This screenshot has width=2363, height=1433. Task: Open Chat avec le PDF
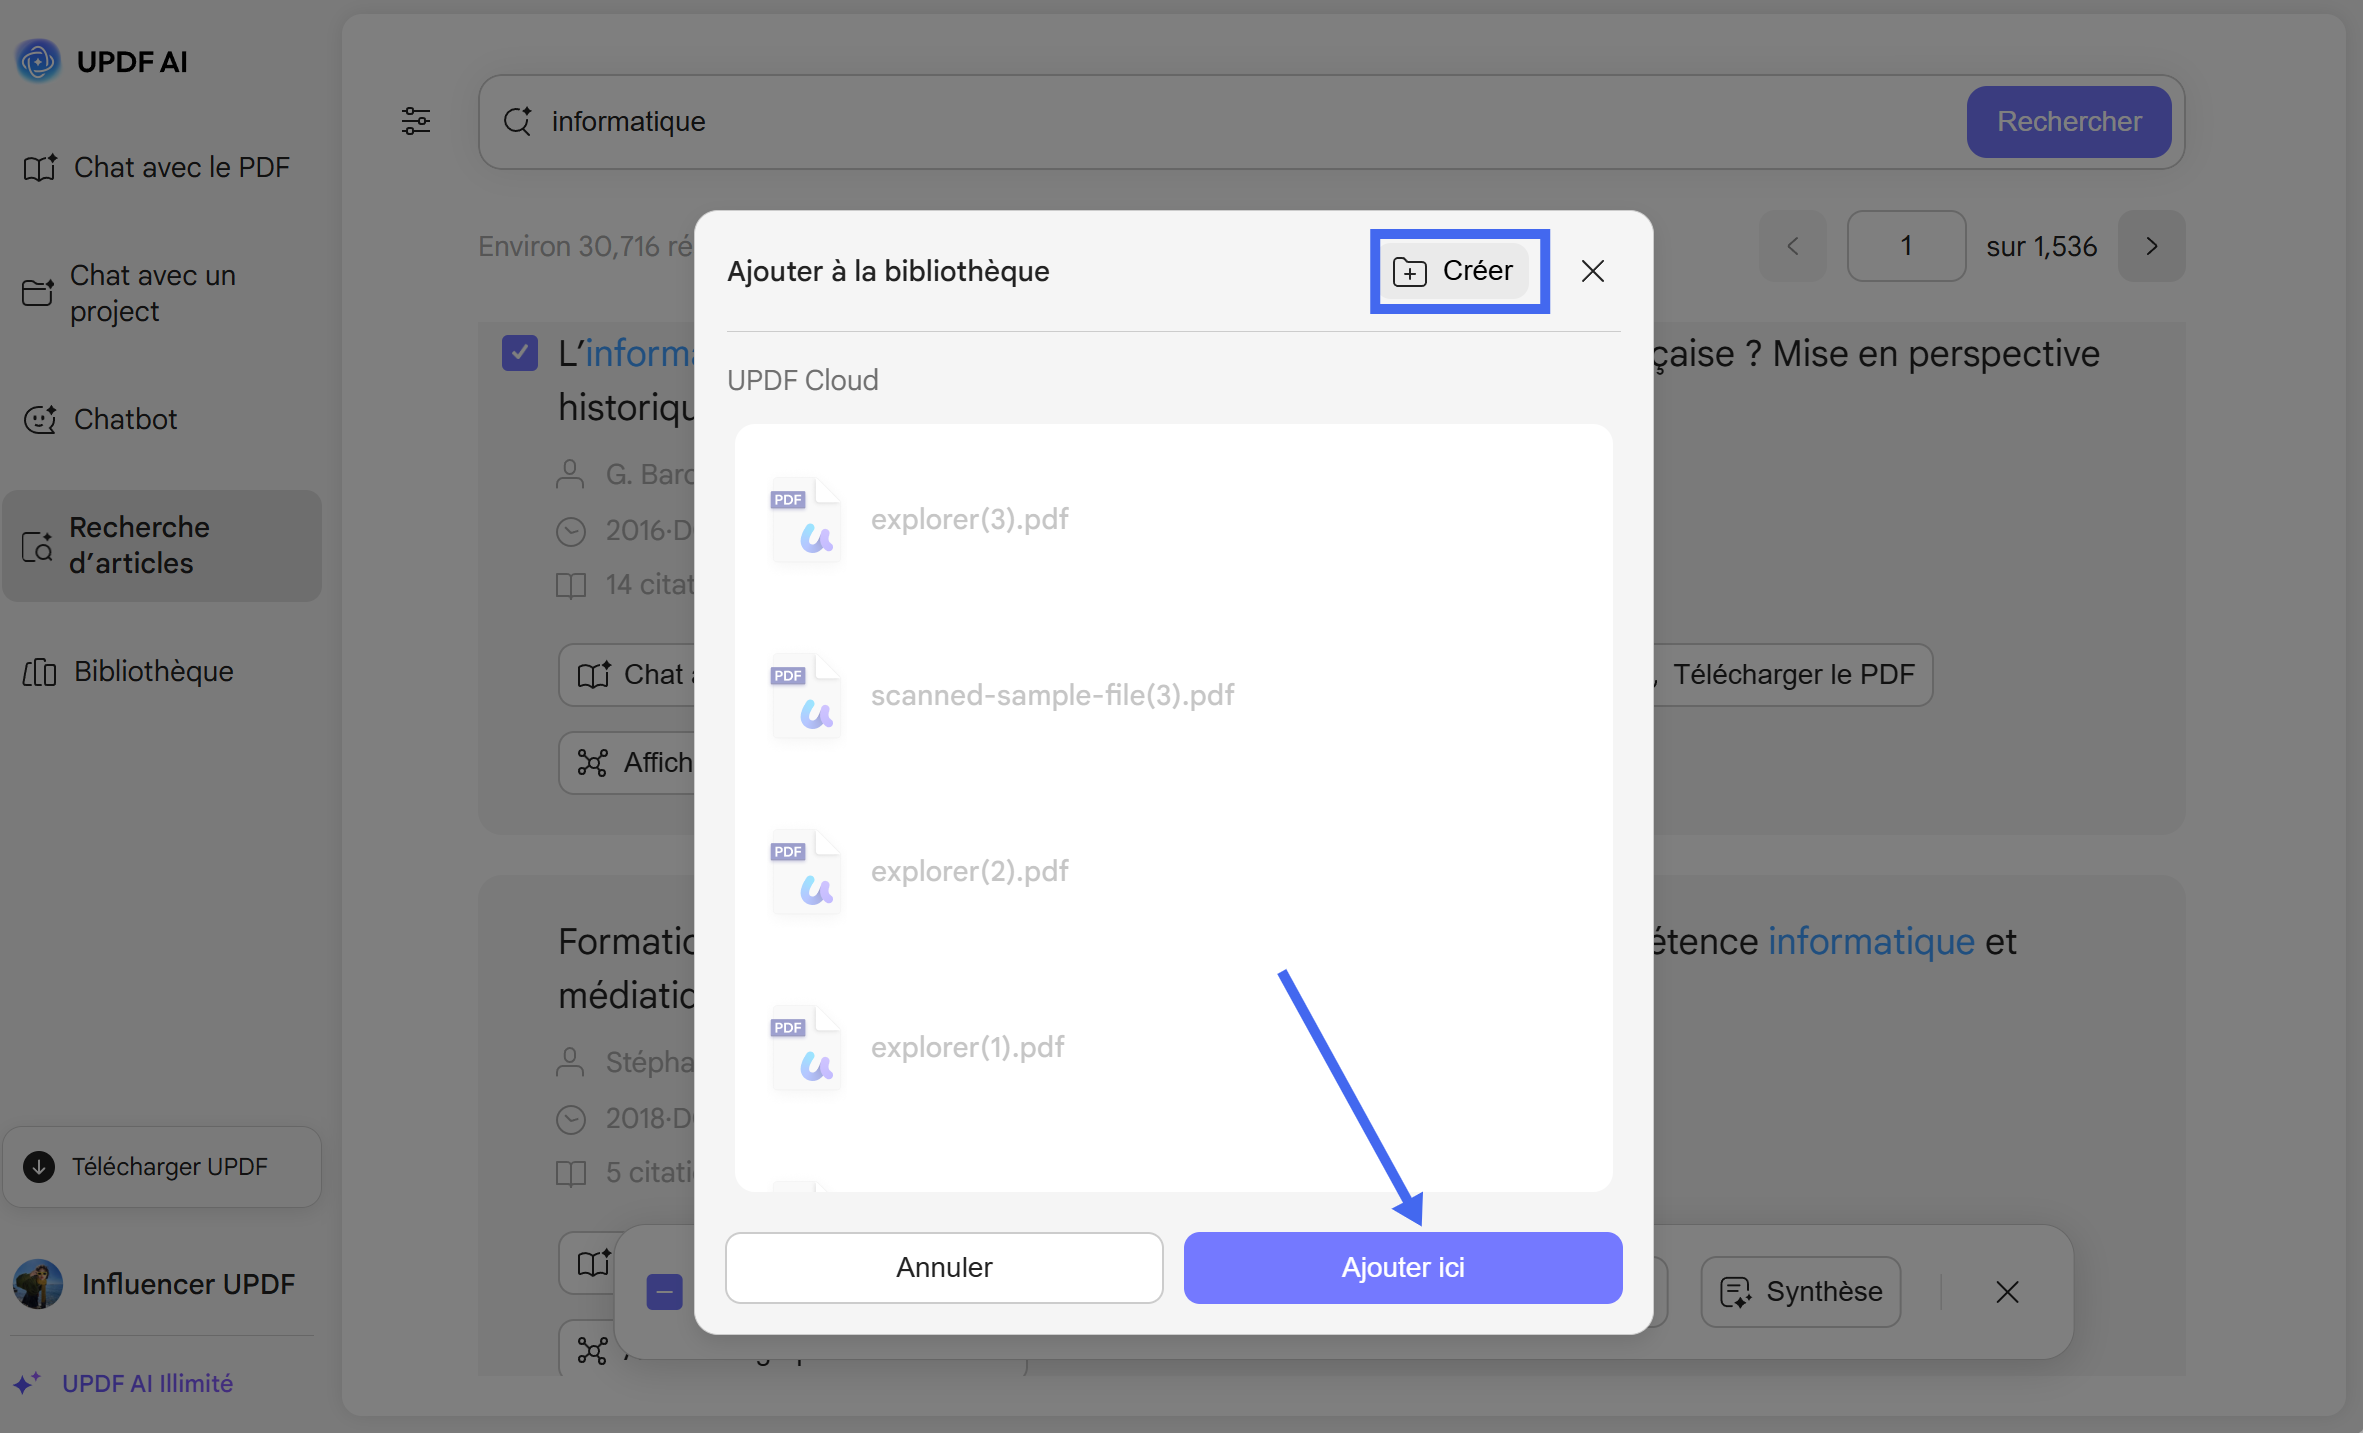click(157, 167)
